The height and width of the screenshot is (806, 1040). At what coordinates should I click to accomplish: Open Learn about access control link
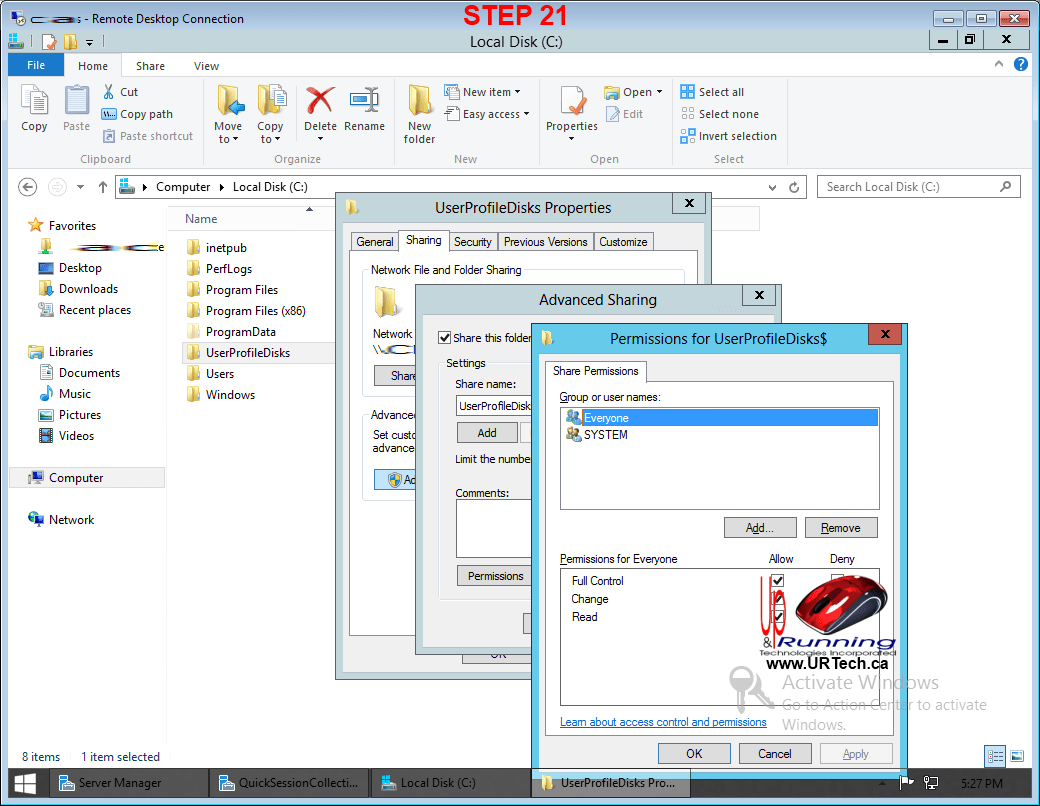click(x=663, y=722)
